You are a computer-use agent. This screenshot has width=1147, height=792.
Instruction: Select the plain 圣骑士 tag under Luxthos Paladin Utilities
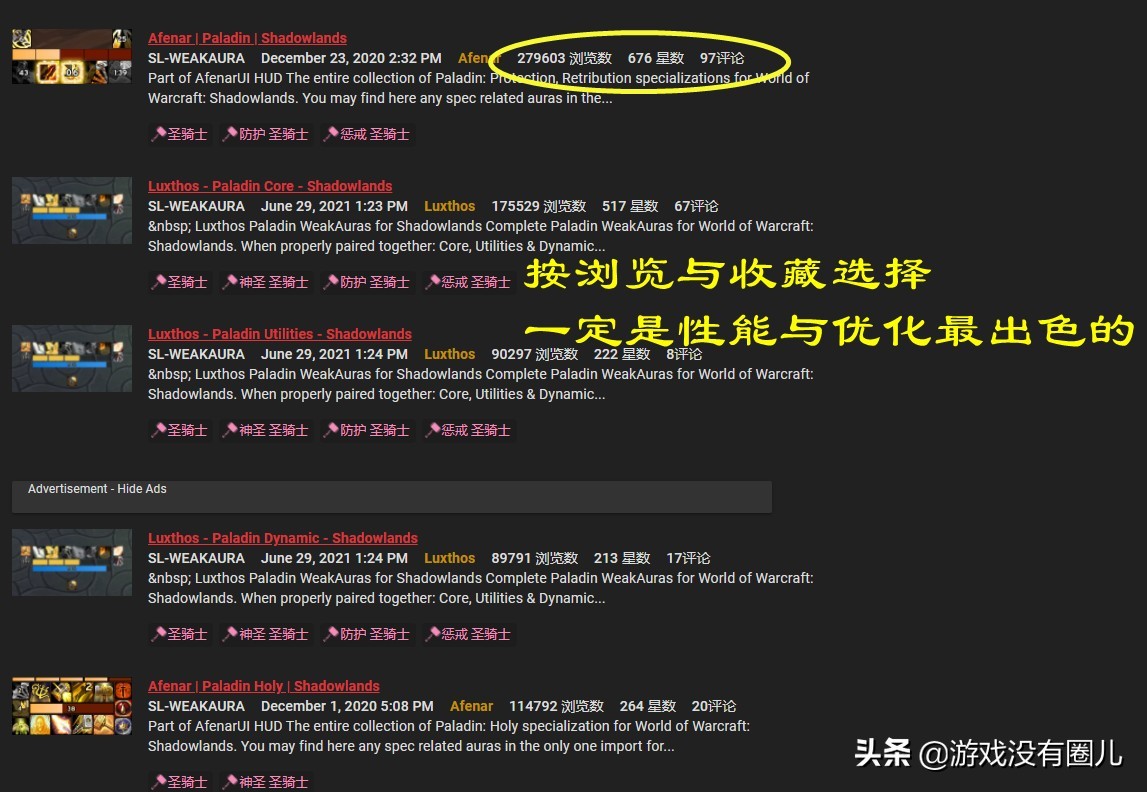(180, 430)
